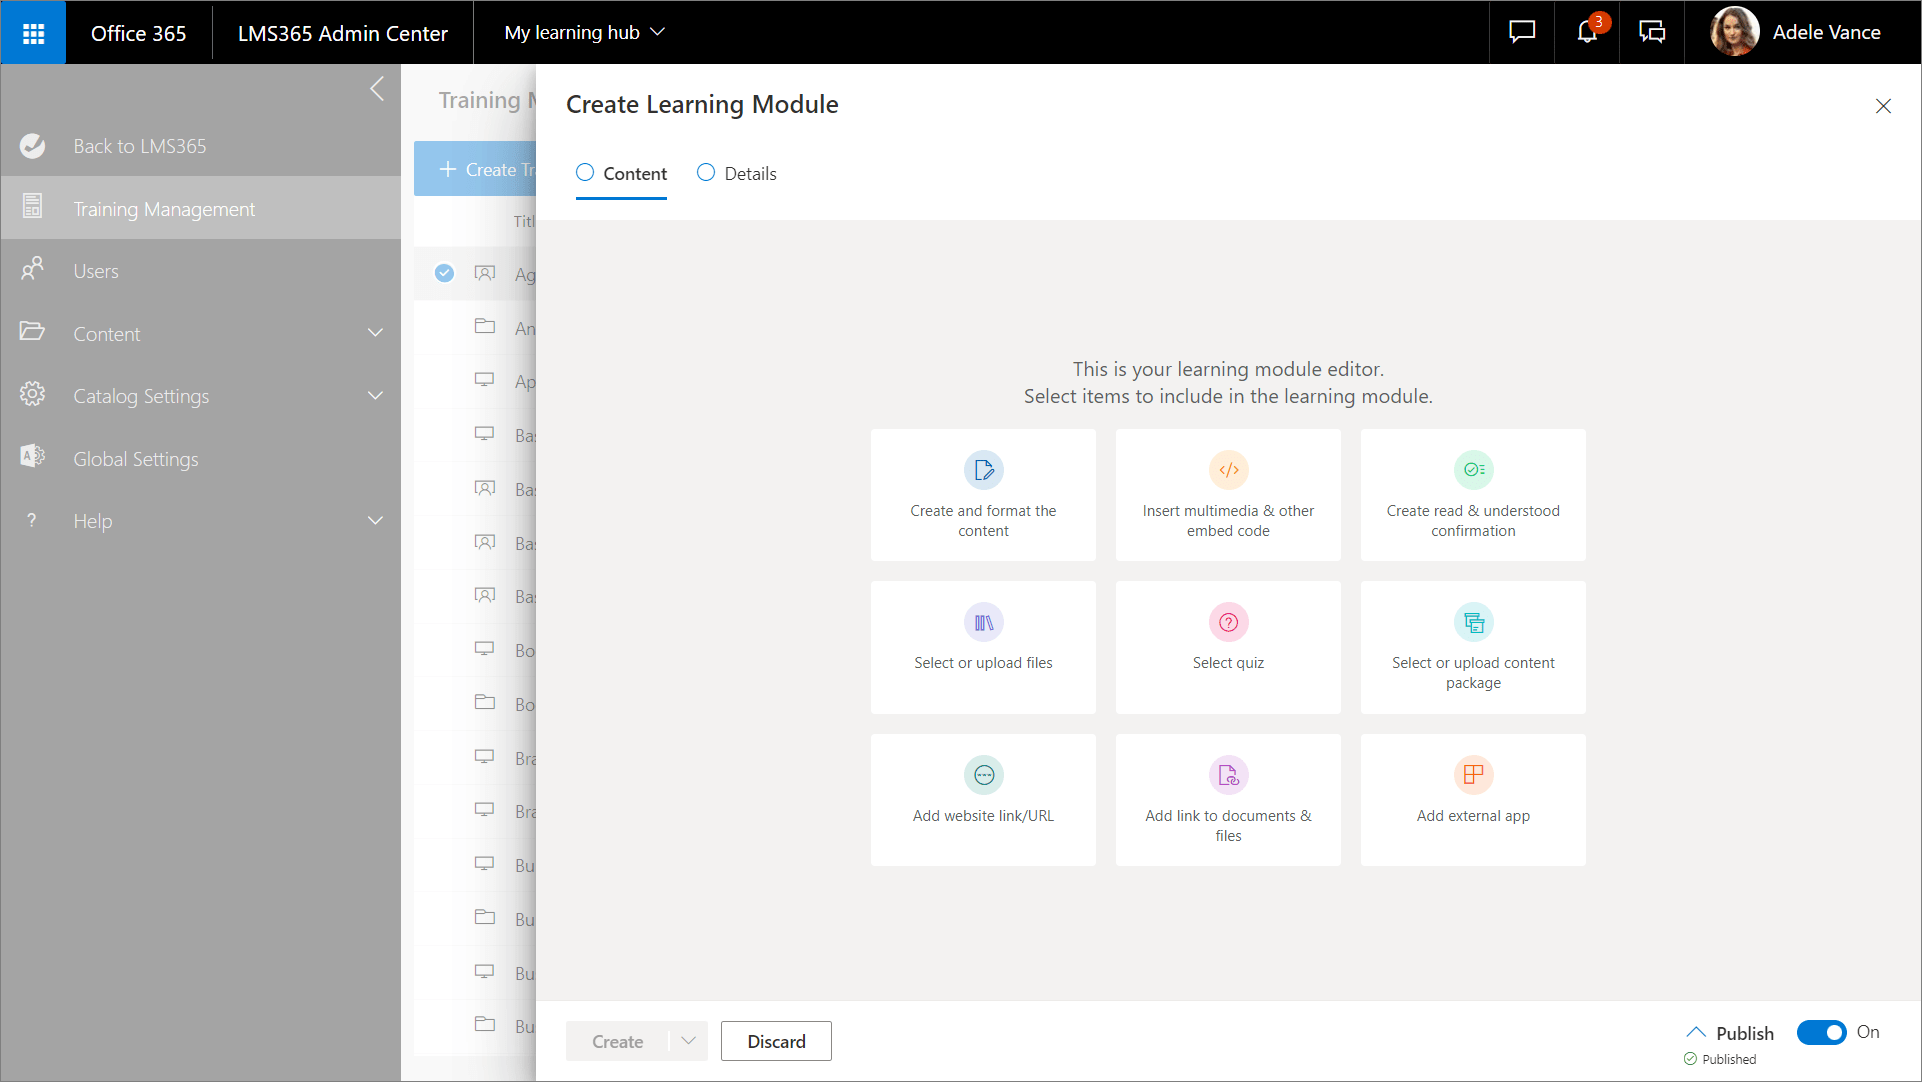Switch to the LMS365 Admin Center

click(x=343, y=32)
